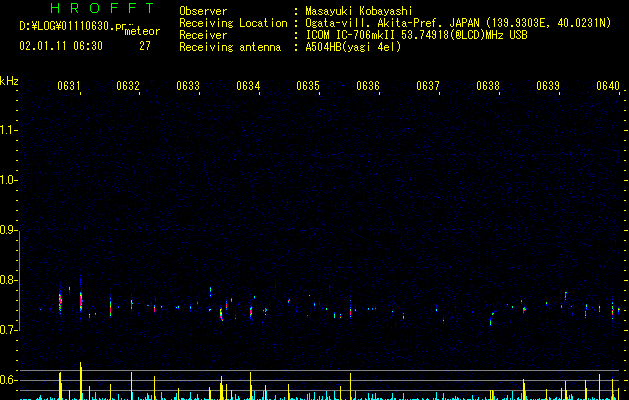The width and height of the screenshot is (629, 400).
Task: Click the 1.0 frequency axis label
Action: pyautogui.click(x=8, y=180)
